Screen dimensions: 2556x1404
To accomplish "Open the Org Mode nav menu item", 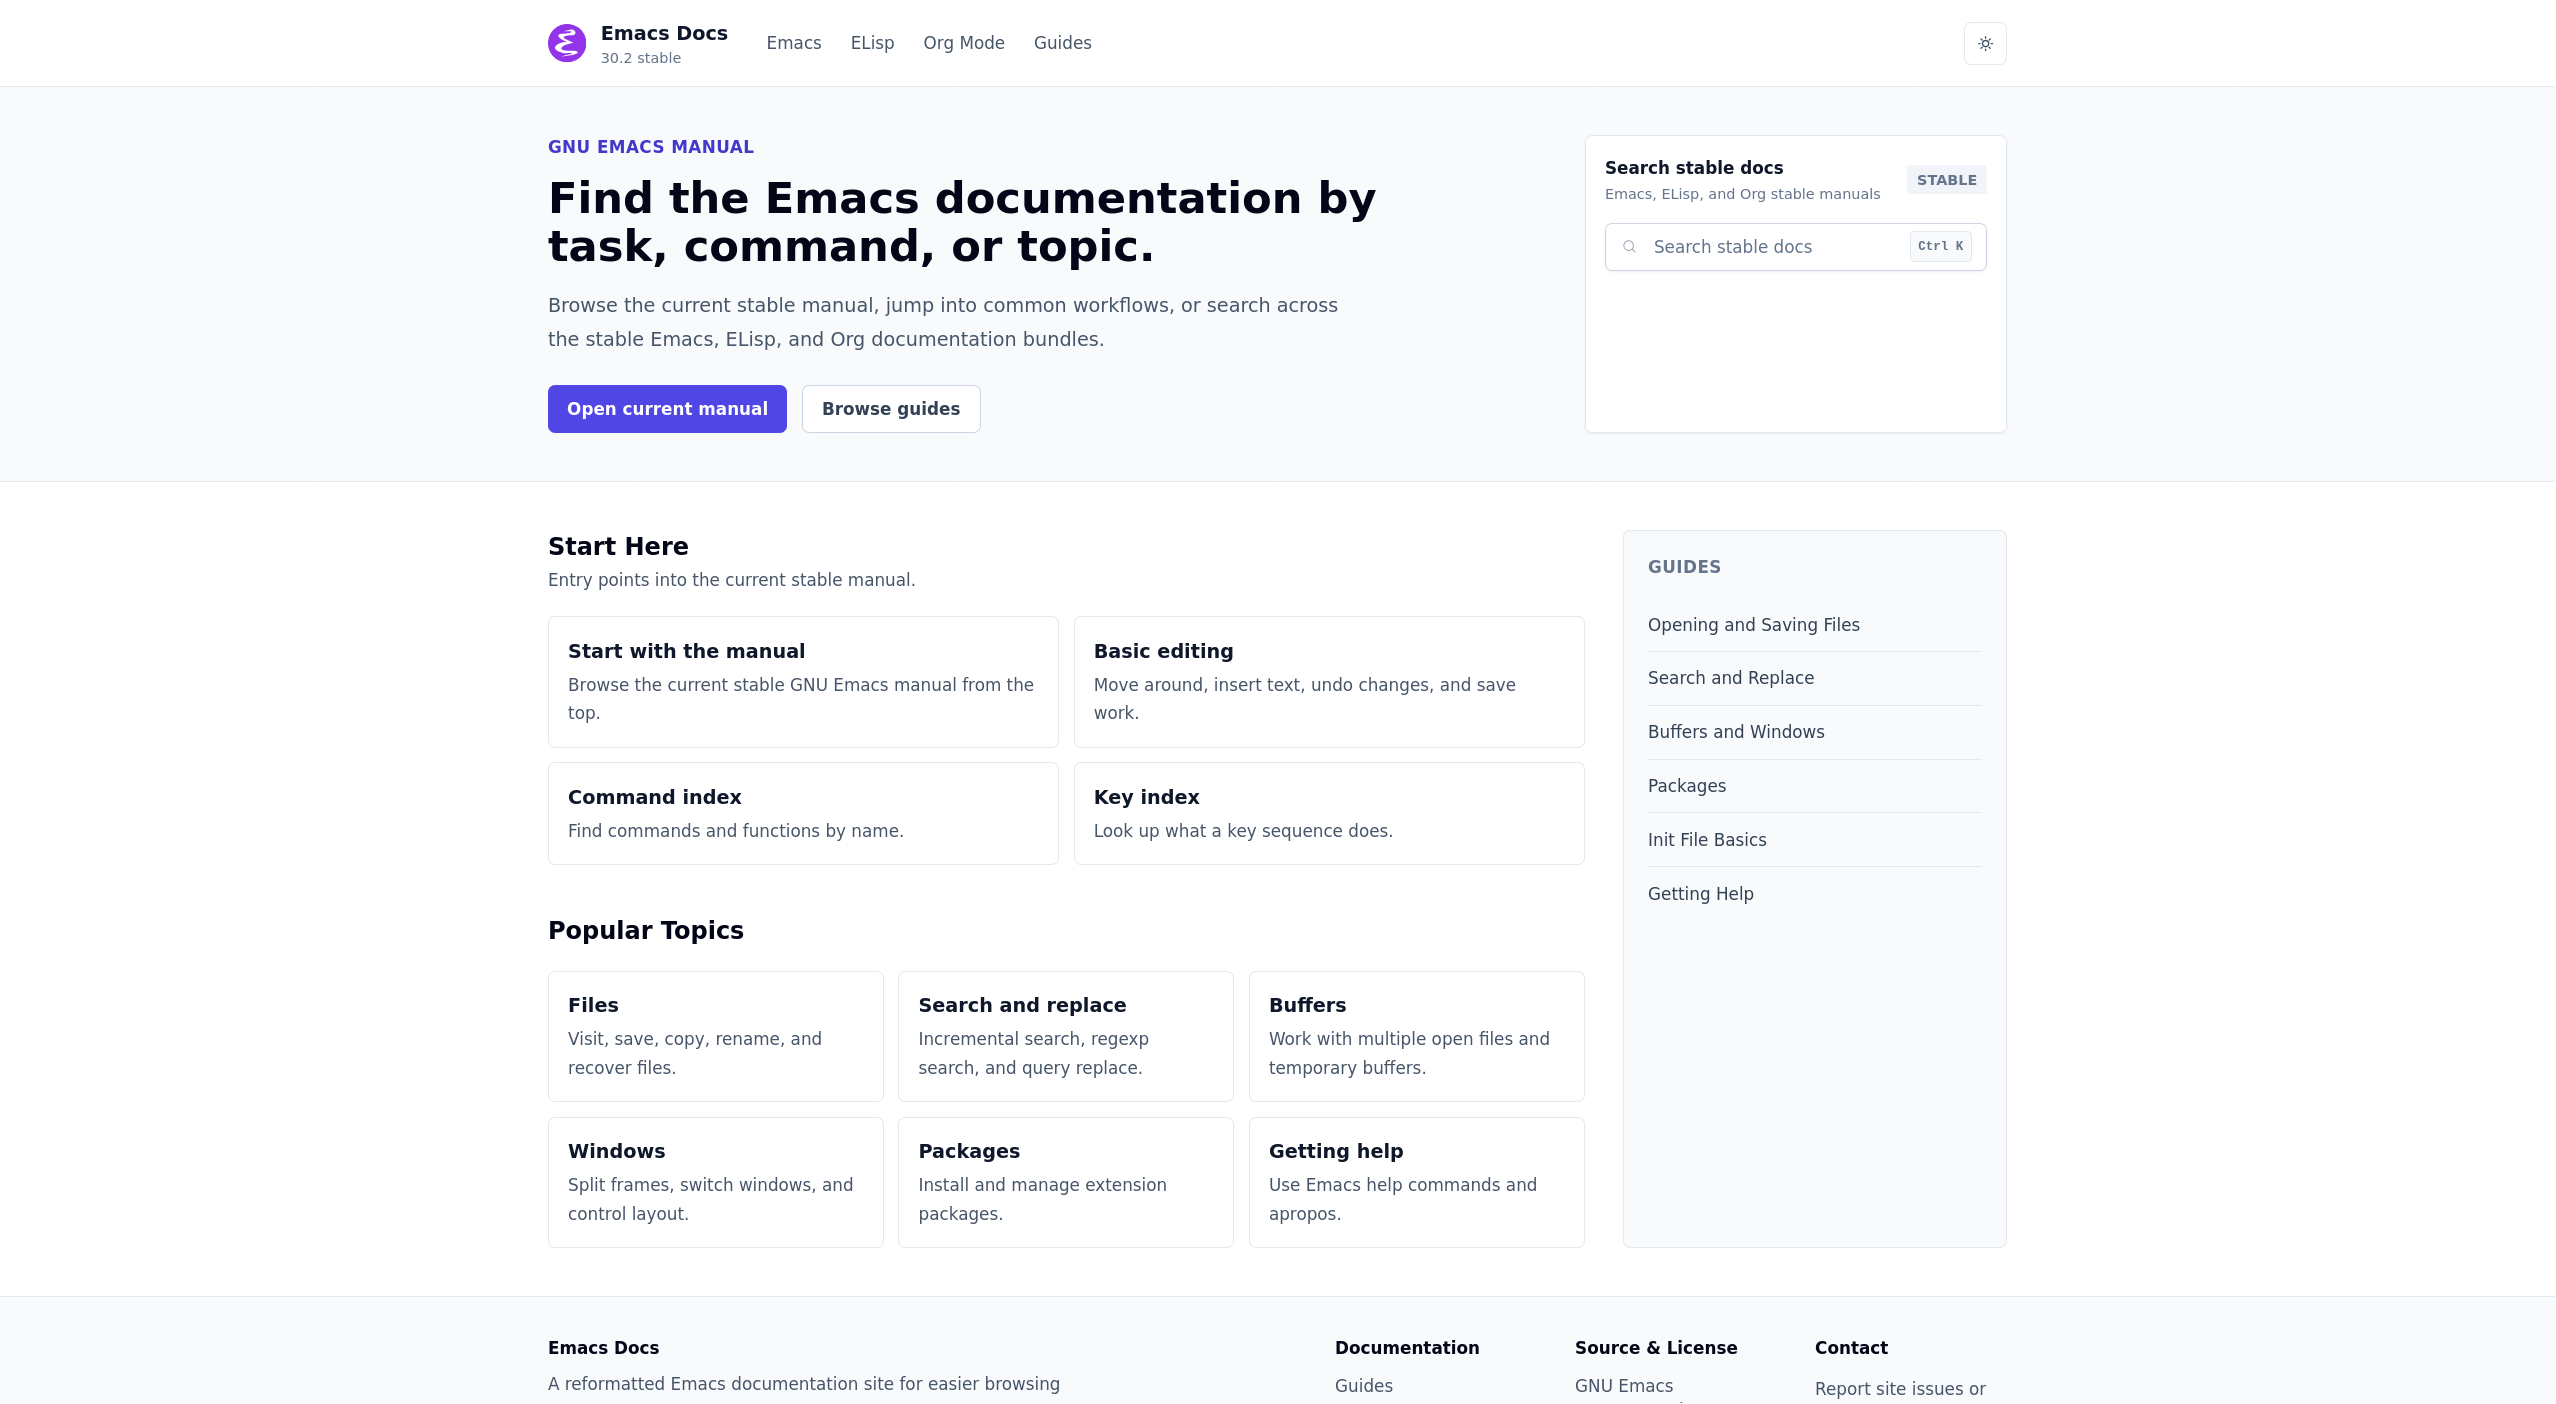I will [964, 43].
